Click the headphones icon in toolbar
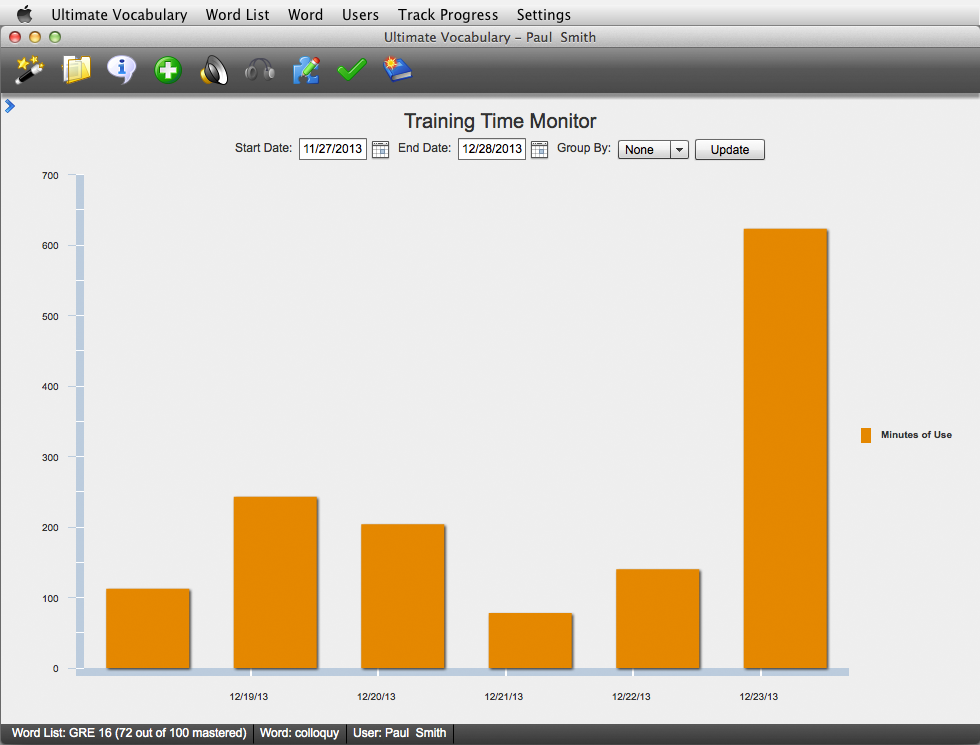 pos(260,71)
